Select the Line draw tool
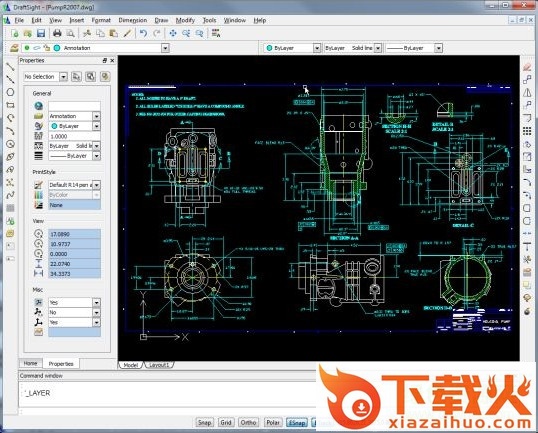This screenshot has height=433, width=538. point(10,67)
